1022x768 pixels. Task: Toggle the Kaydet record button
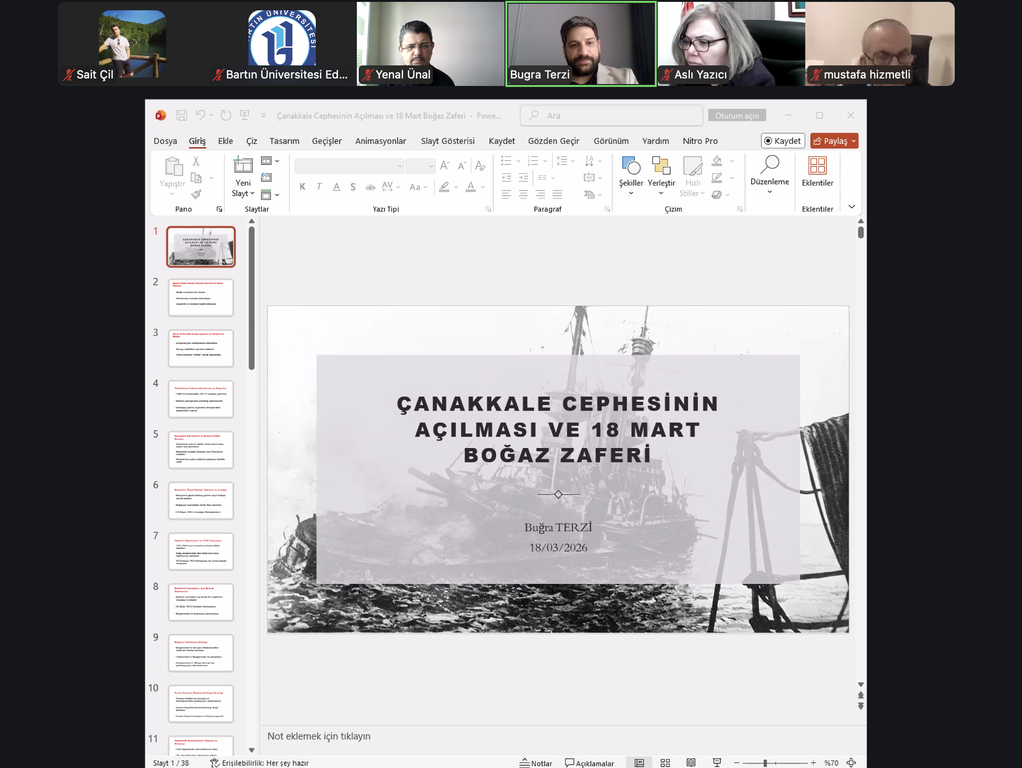coord(782,141)
